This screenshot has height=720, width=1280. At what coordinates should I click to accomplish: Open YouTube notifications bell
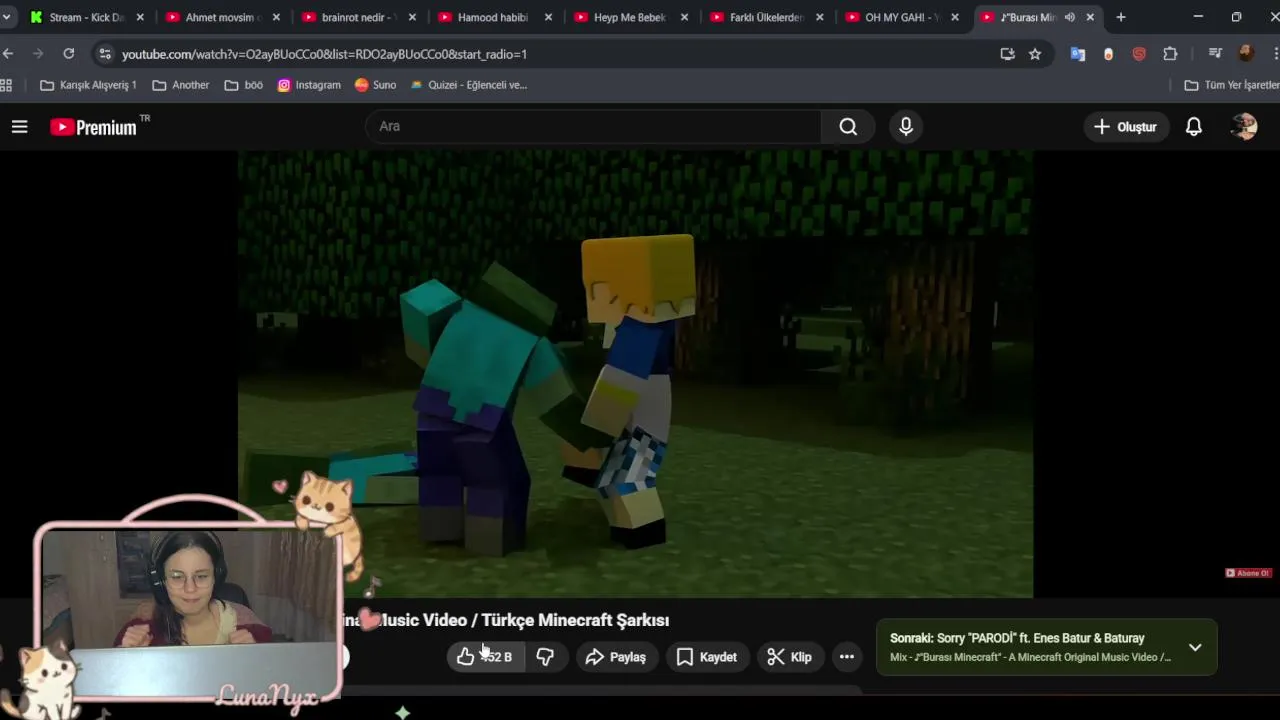point(1194,127)
